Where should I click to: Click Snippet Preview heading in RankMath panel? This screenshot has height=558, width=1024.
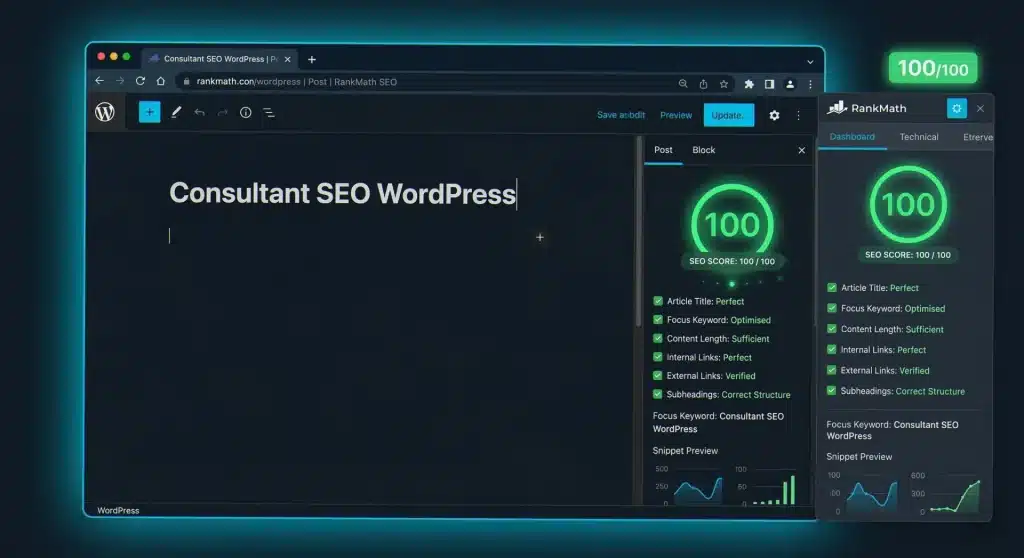pyautogui.click(x=859, y=457)
